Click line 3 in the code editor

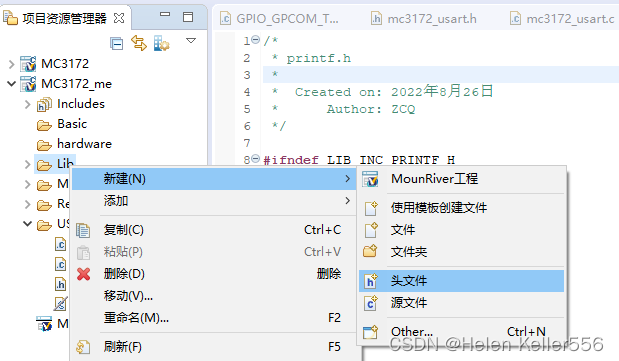(x=441, y=75)
